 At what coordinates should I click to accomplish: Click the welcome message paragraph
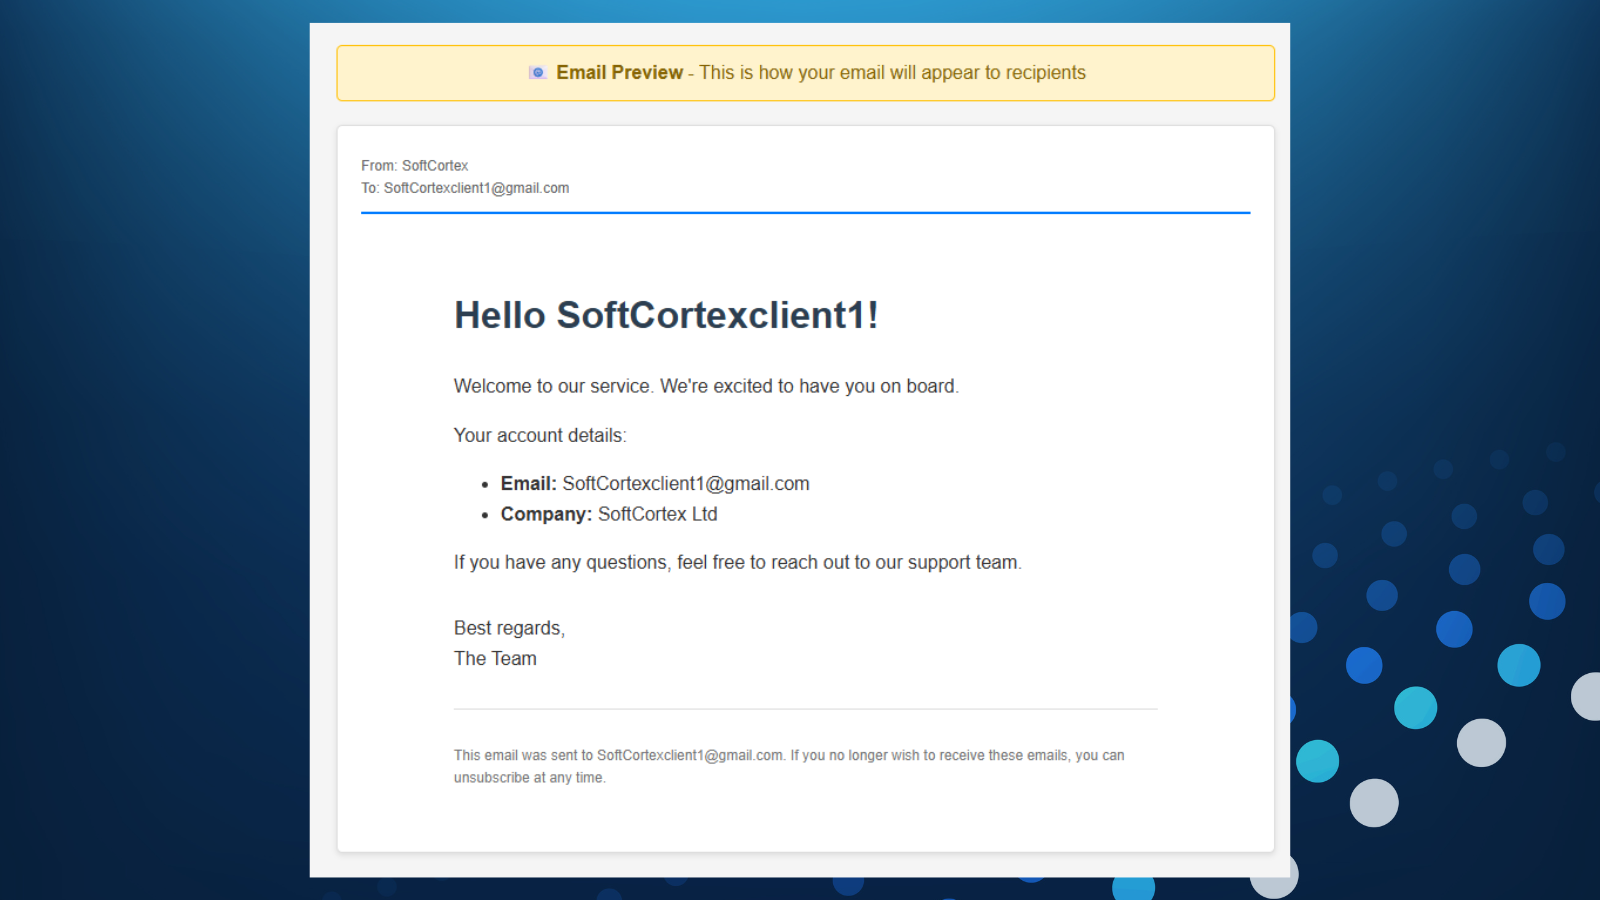[706, 386]
